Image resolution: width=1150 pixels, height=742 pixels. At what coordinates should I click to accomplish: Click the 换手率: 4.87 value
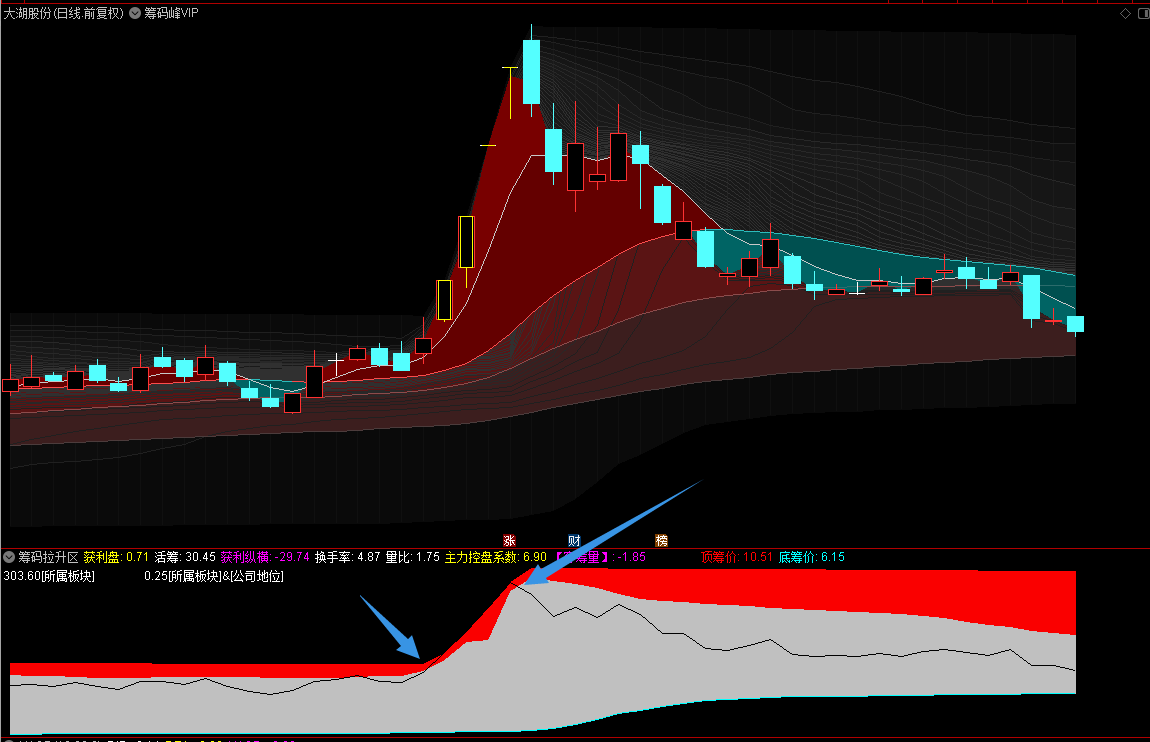[x=348, y=557]
